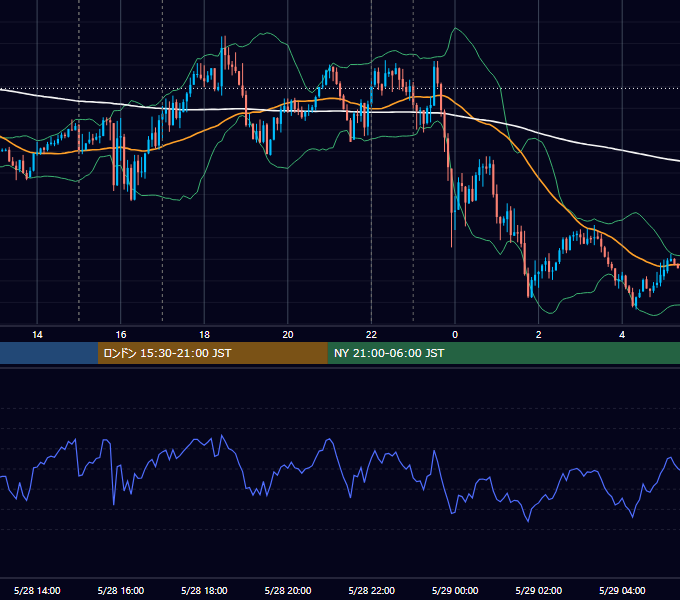This screenshot has height=600, width=680.
Task: Click the 5/28 16:00 date label
Action: tap(121, 590)
